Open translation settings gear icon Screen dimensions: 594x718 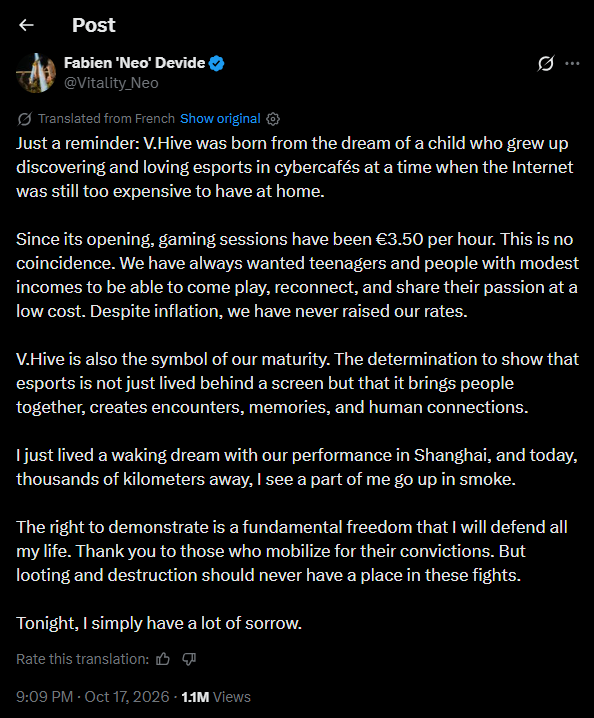(273, 119)
